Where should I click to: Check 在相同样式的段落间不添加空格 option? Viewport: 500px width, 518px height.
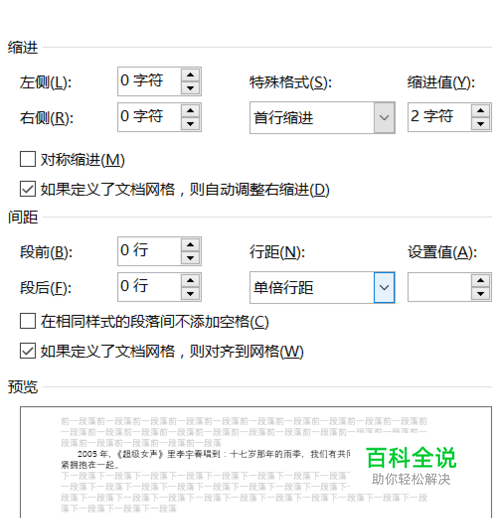pos(28,321)
